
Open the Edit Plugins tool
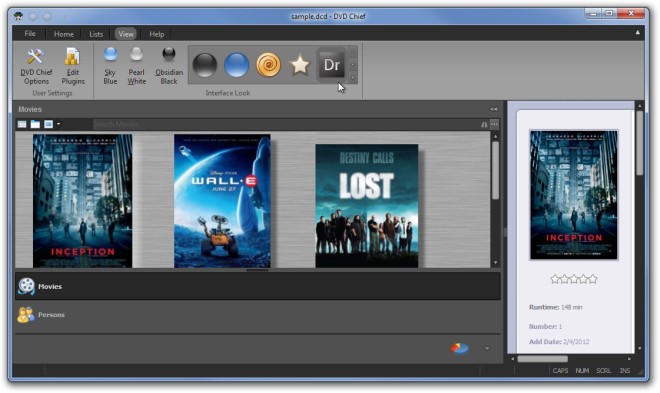click(73, 66)
